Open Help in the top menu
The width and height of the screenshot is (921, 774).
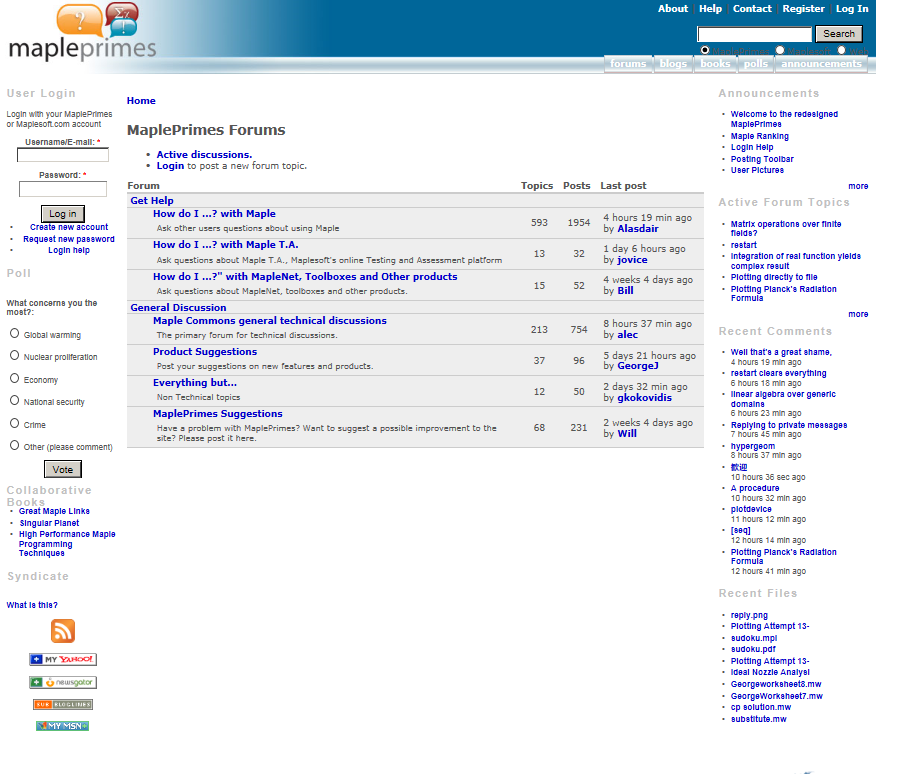tap(710, 9)
